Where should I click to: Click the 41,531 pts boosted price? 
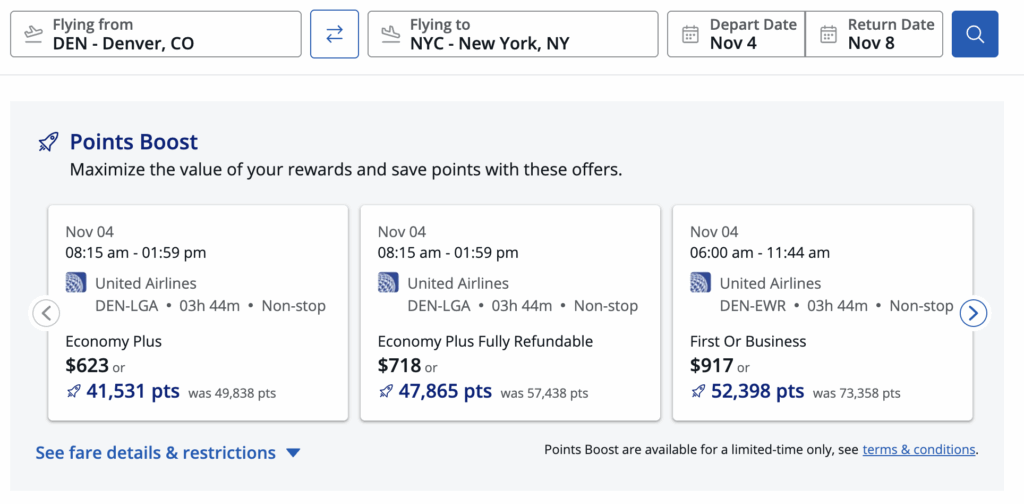(x=133, y=391)
